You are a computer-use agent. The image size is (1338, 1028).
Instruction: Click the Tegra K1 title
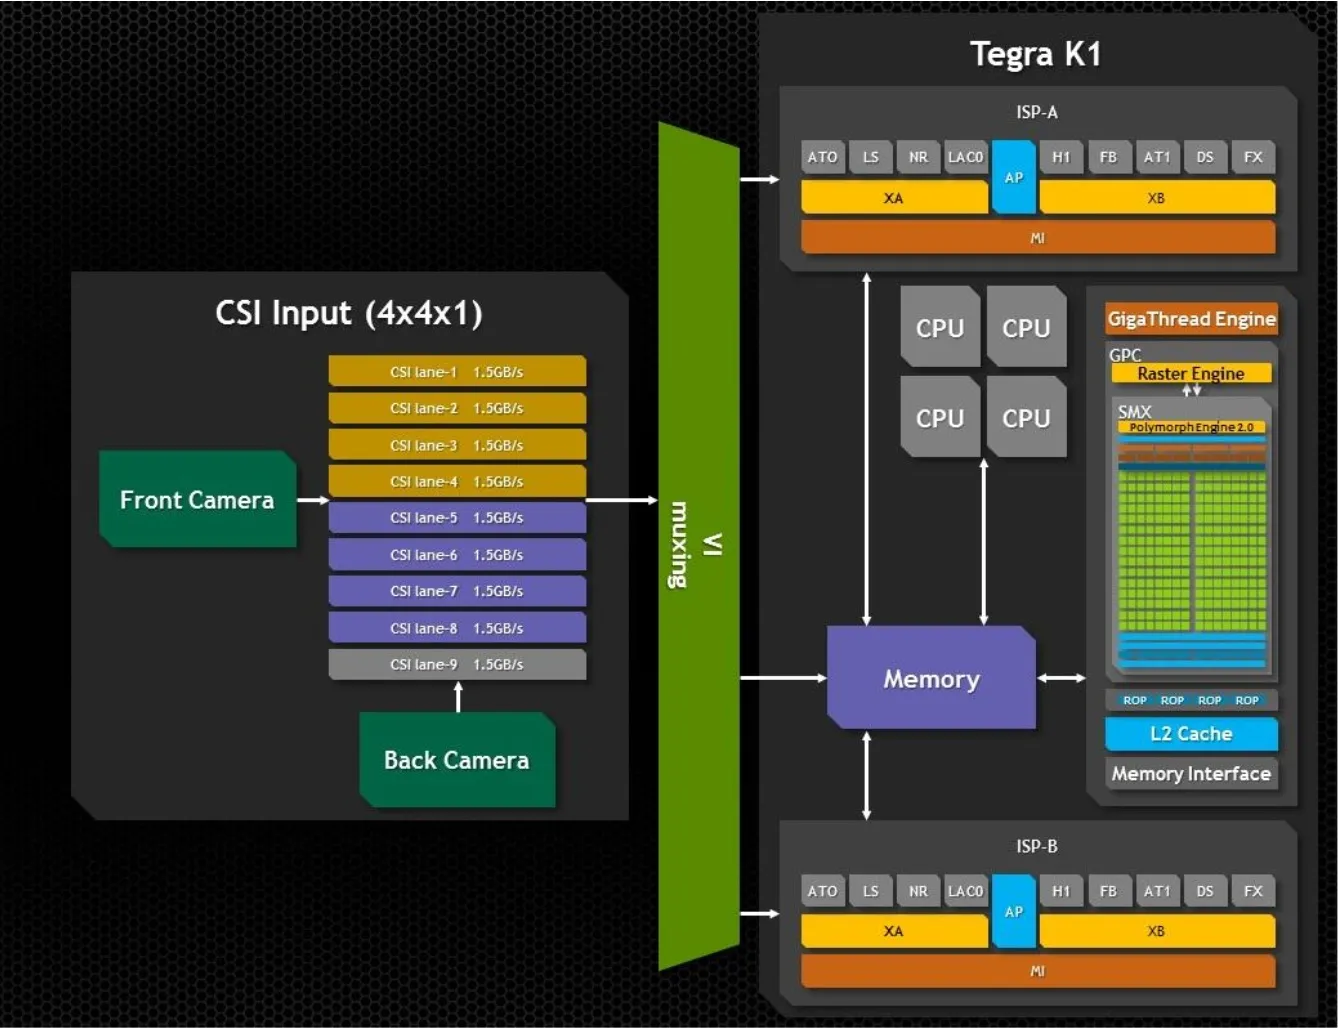pyautogui.click(x=1036, y=54)
